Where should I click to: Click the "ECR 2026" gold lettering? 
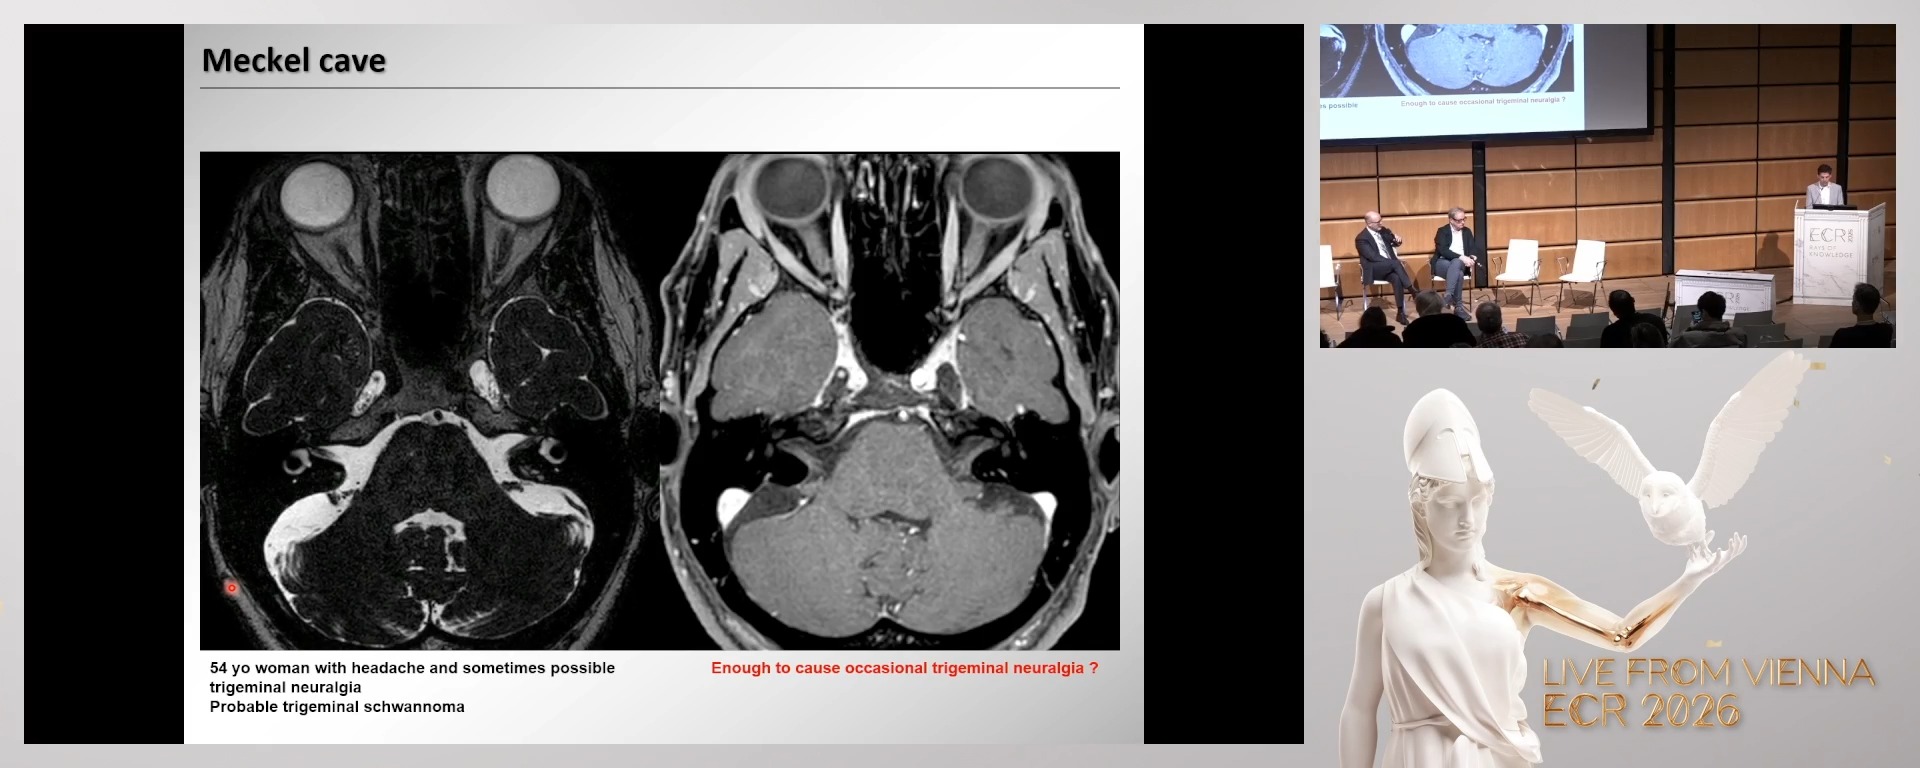(1641, 711)
